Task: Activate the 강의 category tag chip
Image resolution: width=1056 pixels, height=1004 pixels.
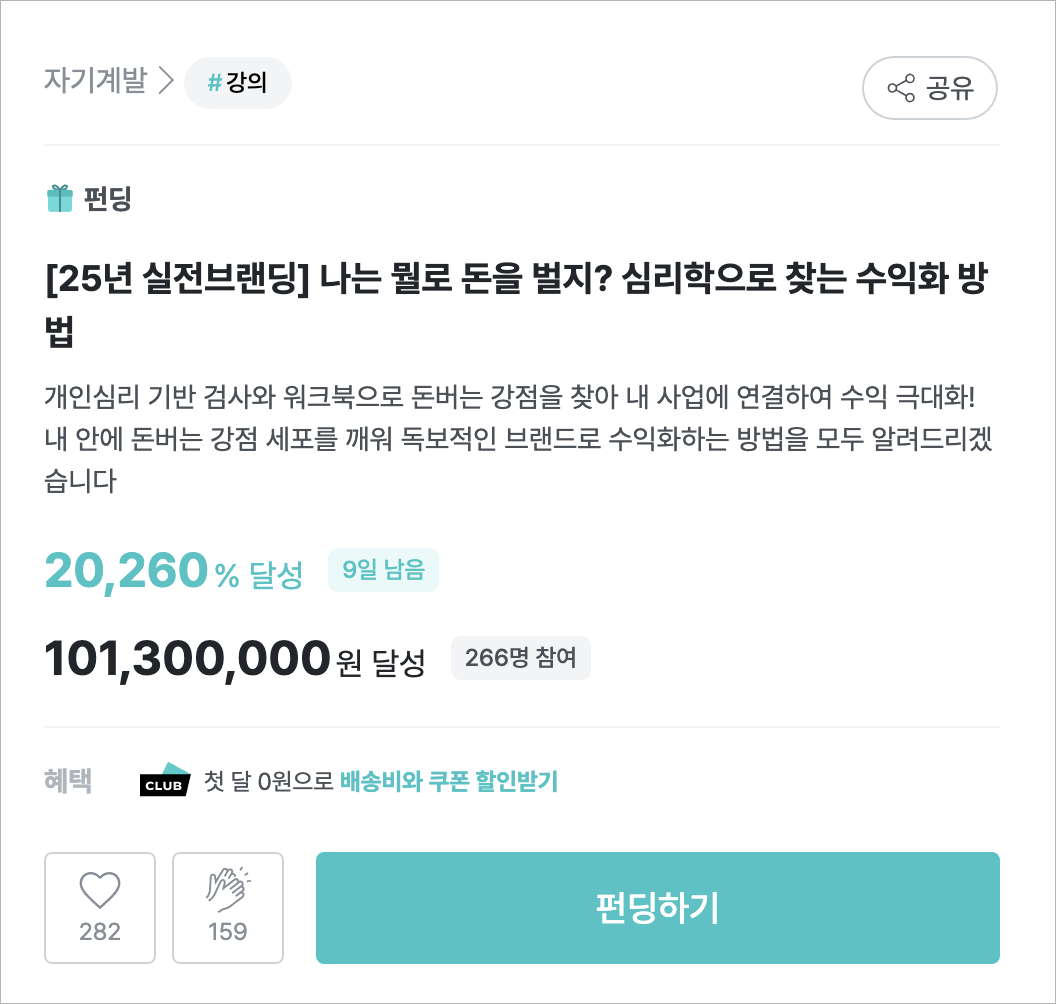Action: point(238,83)
